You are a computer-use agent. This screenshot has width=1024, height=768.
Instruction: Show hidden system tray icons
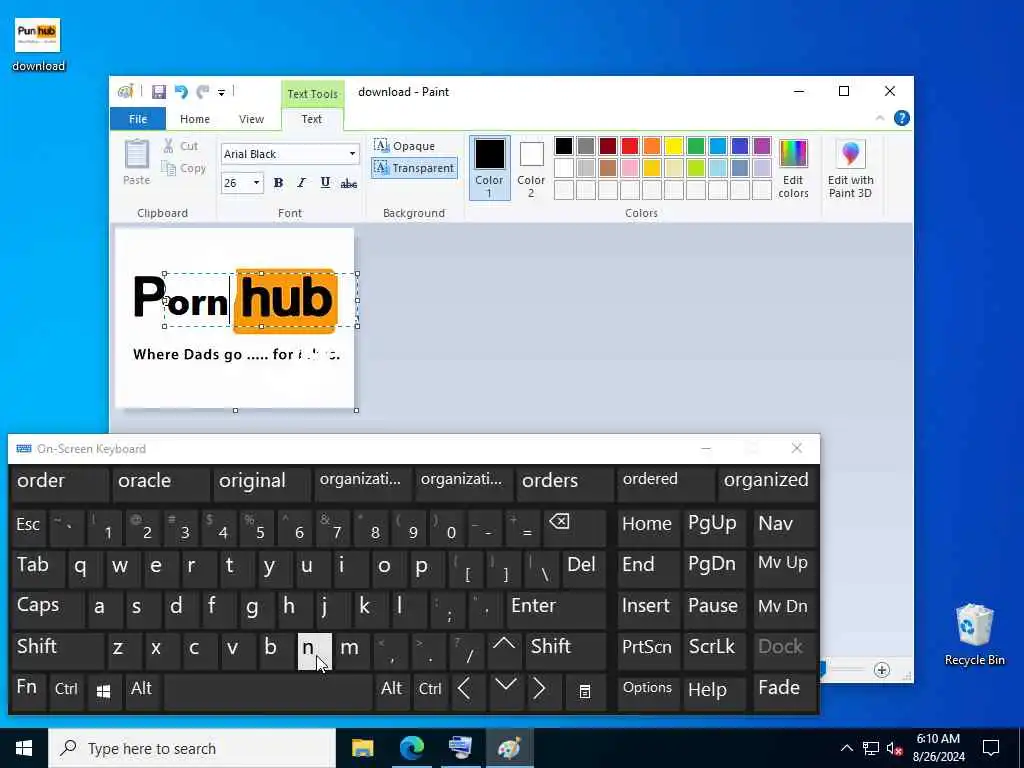[846, 748]
